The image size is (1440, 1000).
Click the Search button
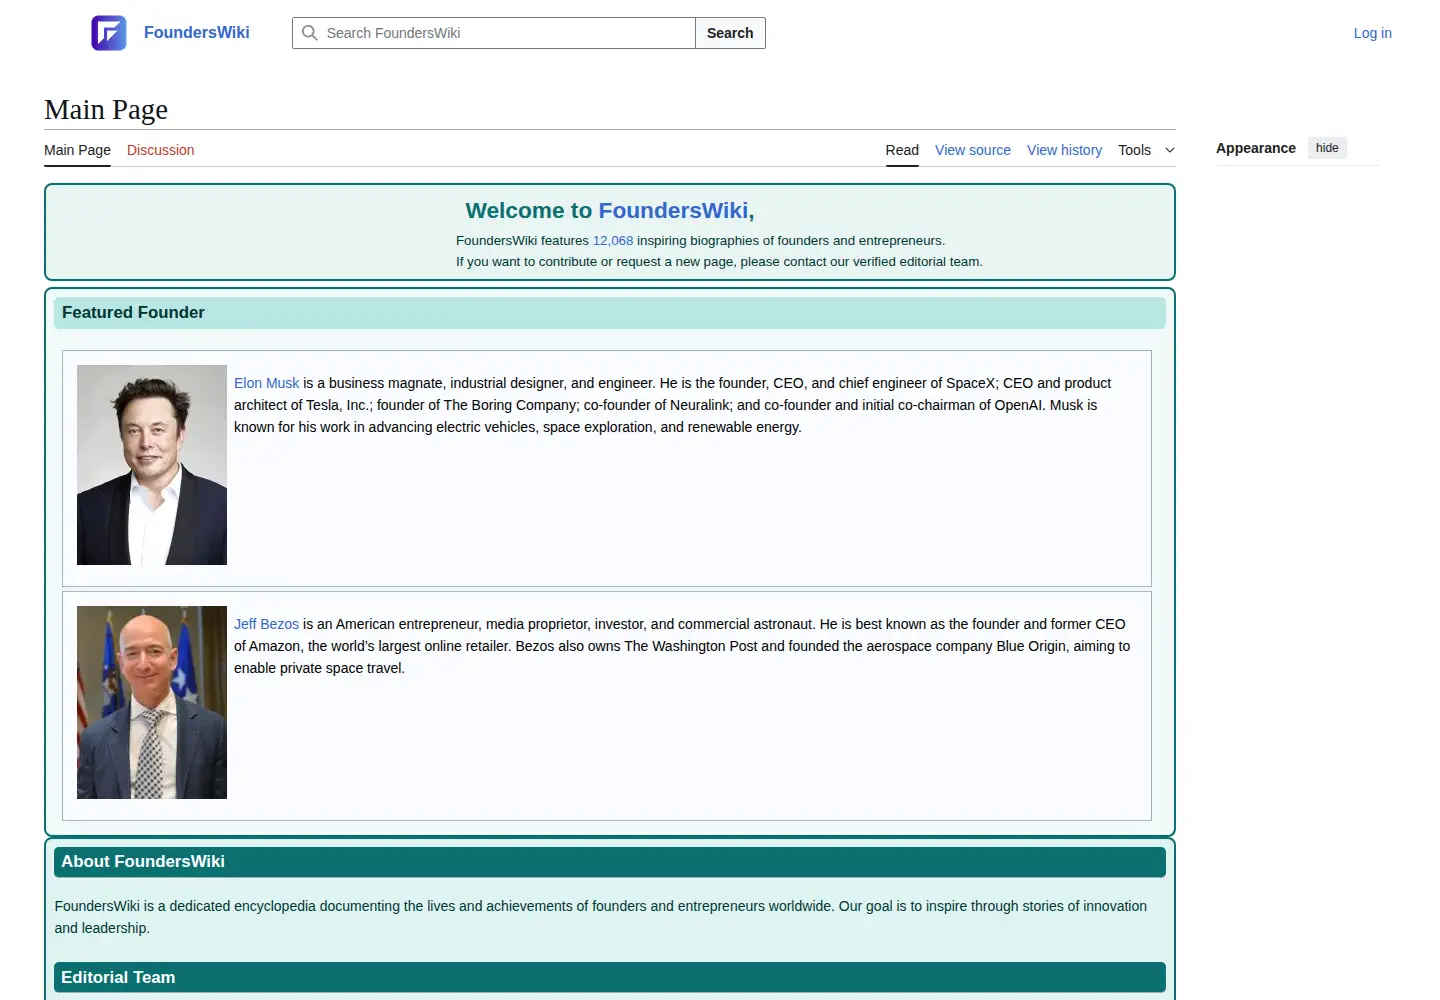[x=730, y=33]
